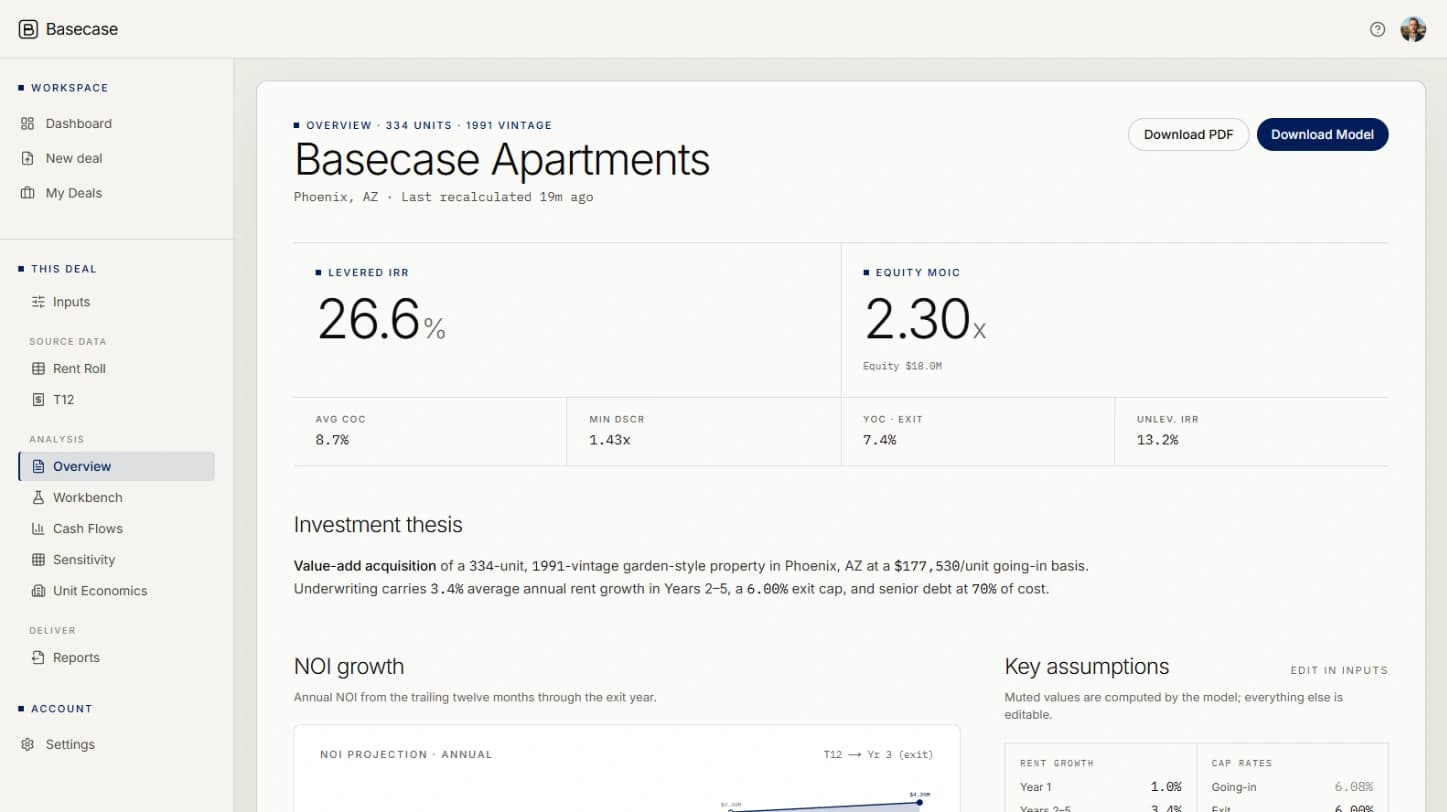
Task: Click the YoC Exit value 7.4%
Action: (x=879, y=440)
